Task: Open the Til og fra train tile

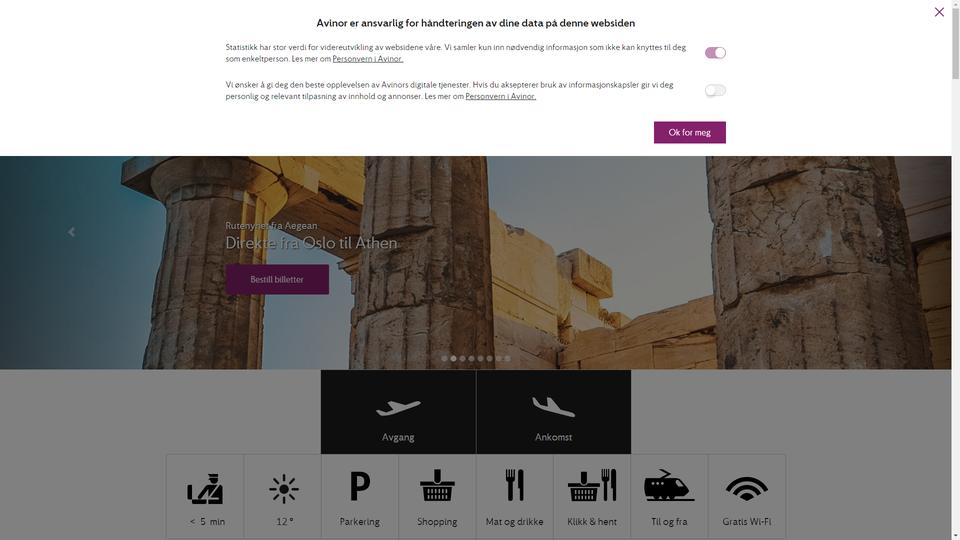Action: click(669, 497)
